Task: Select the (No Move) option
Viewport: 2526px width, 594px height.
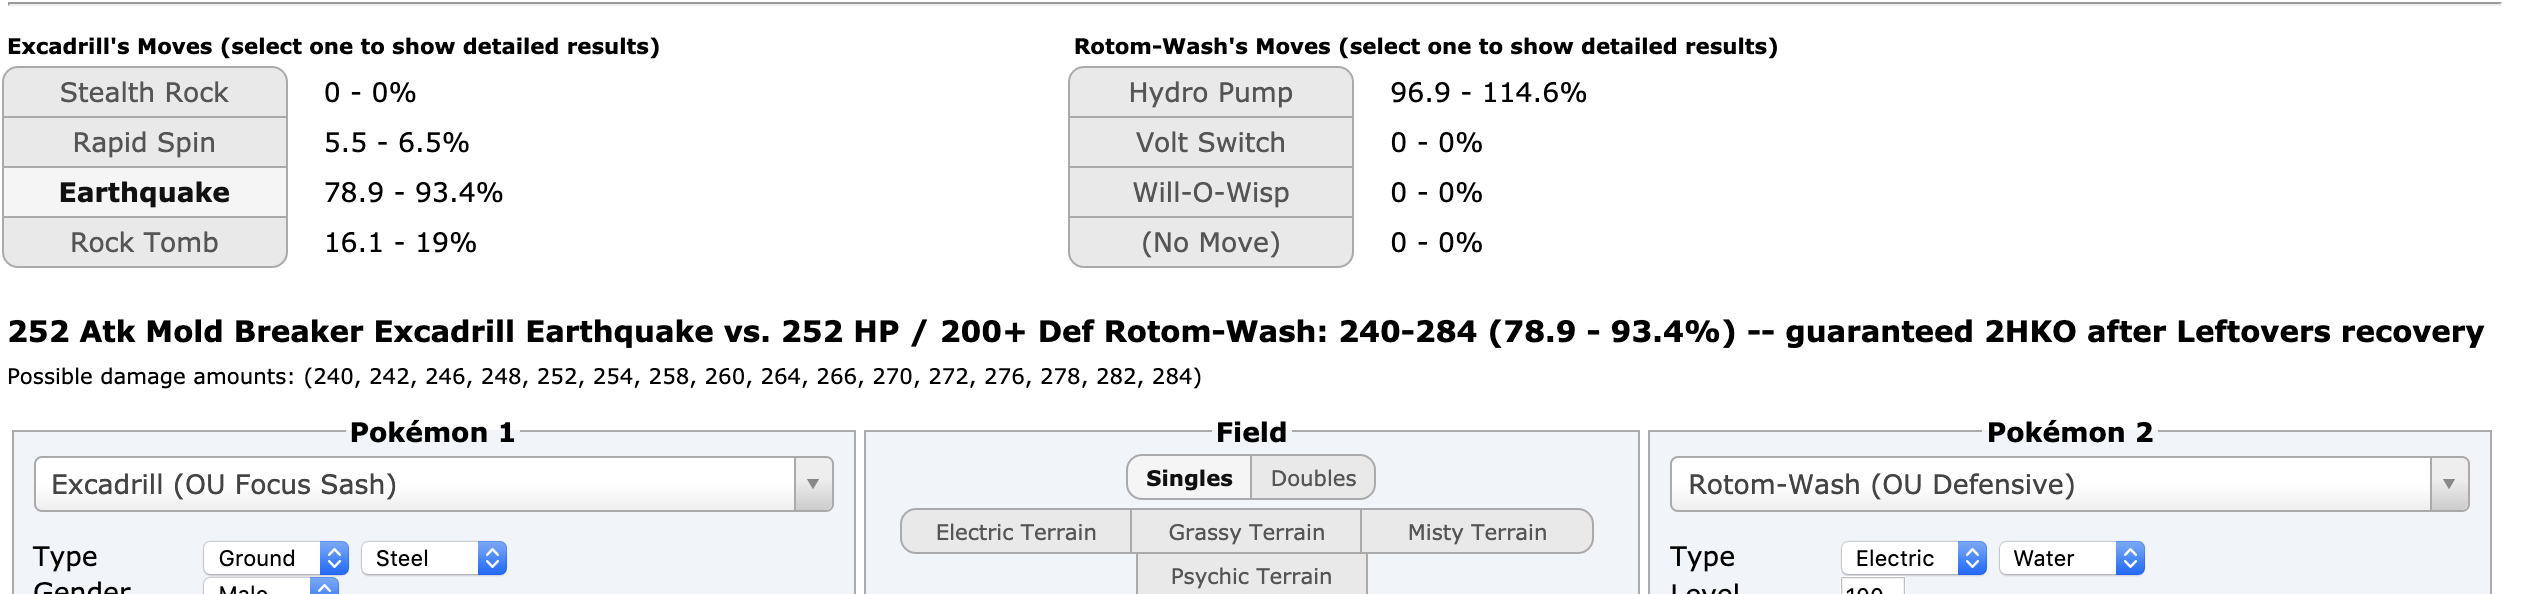Action: tap(1211, 242)
